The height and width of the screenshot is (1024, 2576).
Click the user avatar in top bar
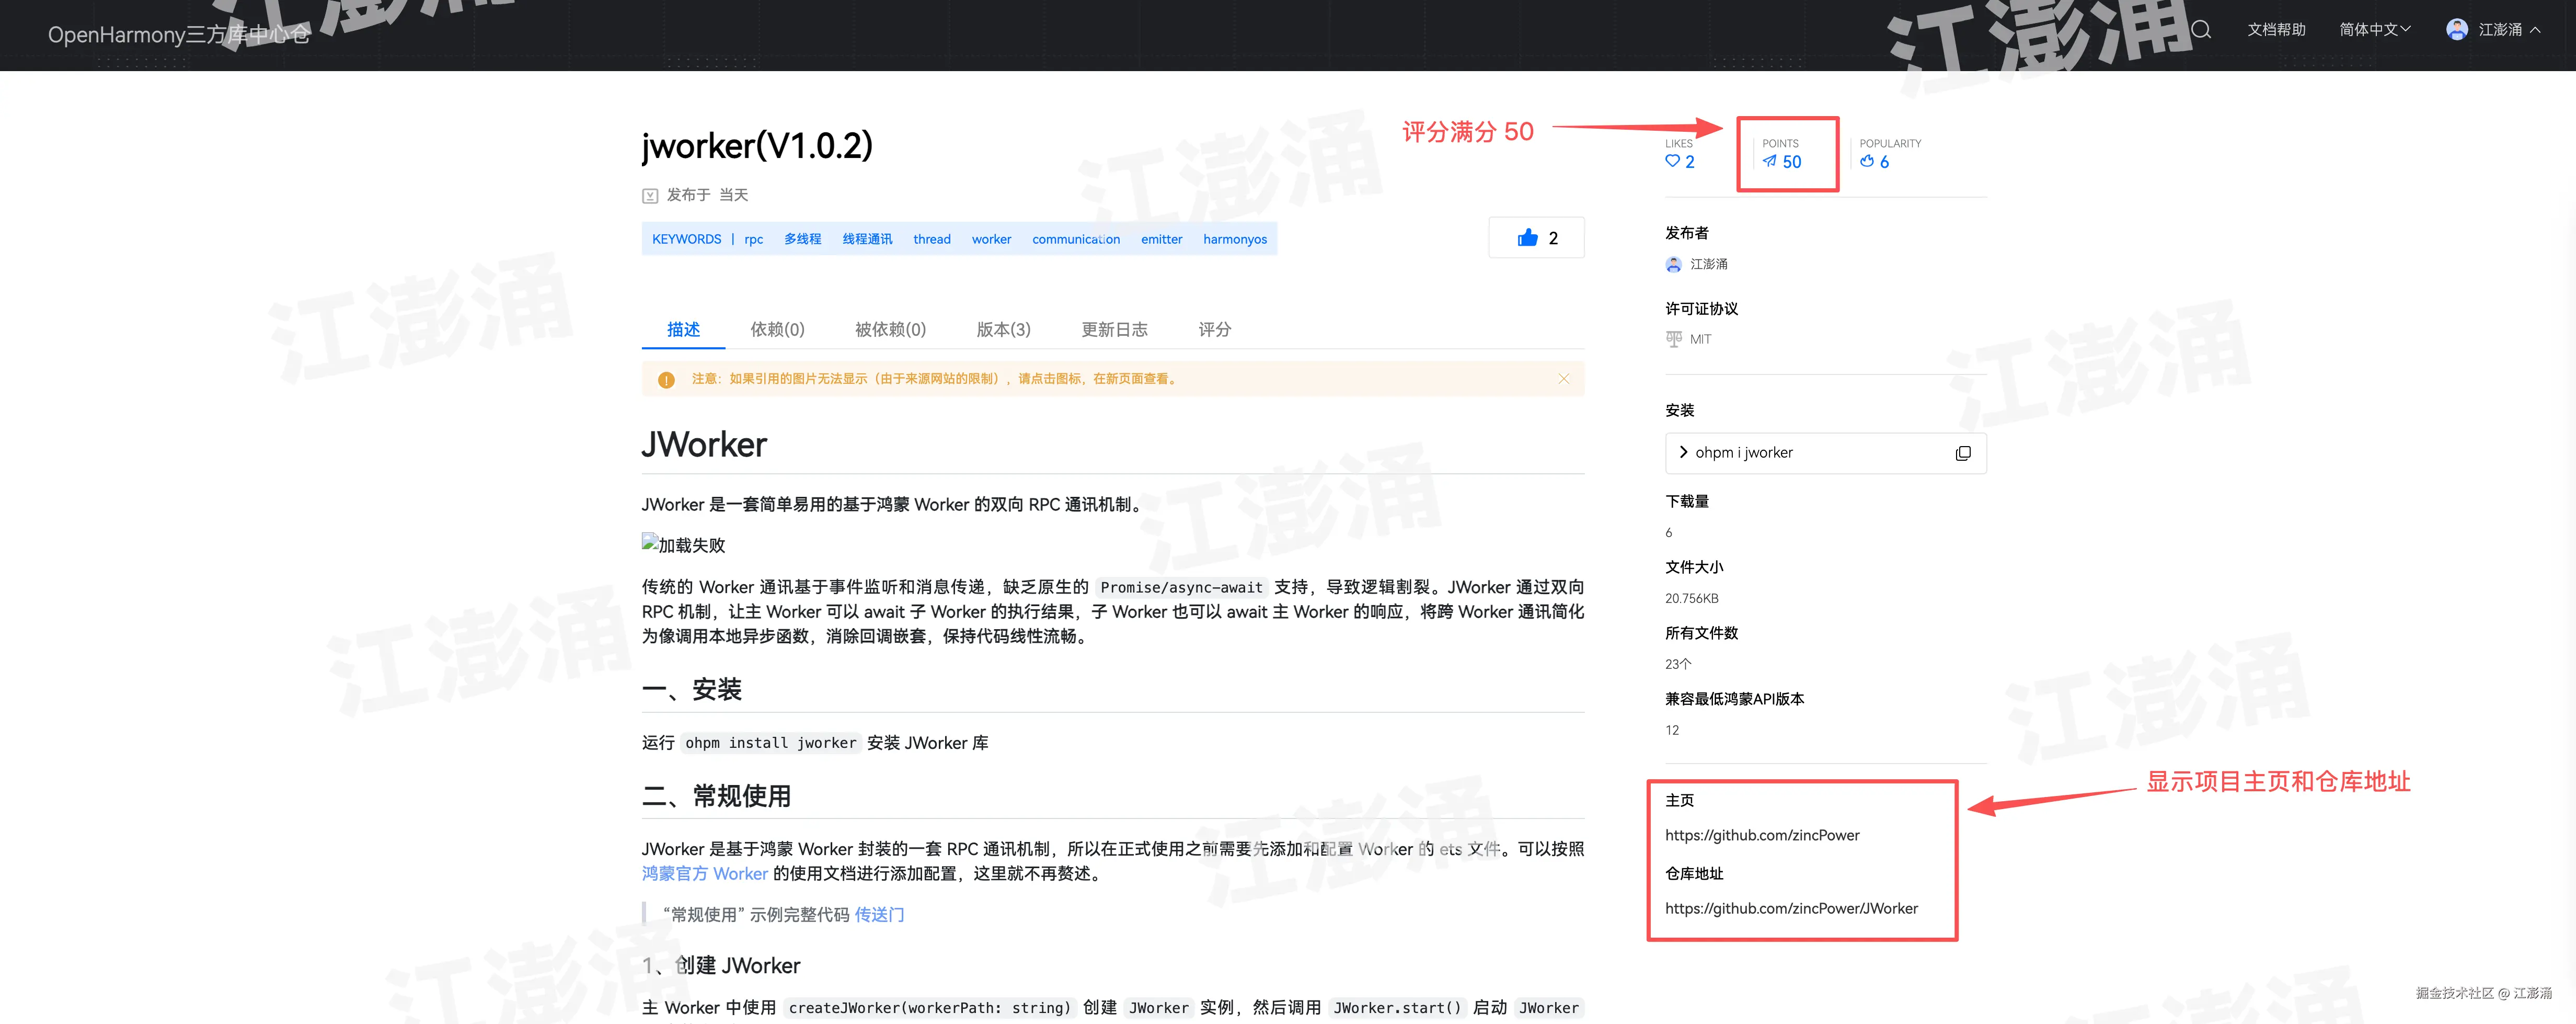click(2456, 30)
